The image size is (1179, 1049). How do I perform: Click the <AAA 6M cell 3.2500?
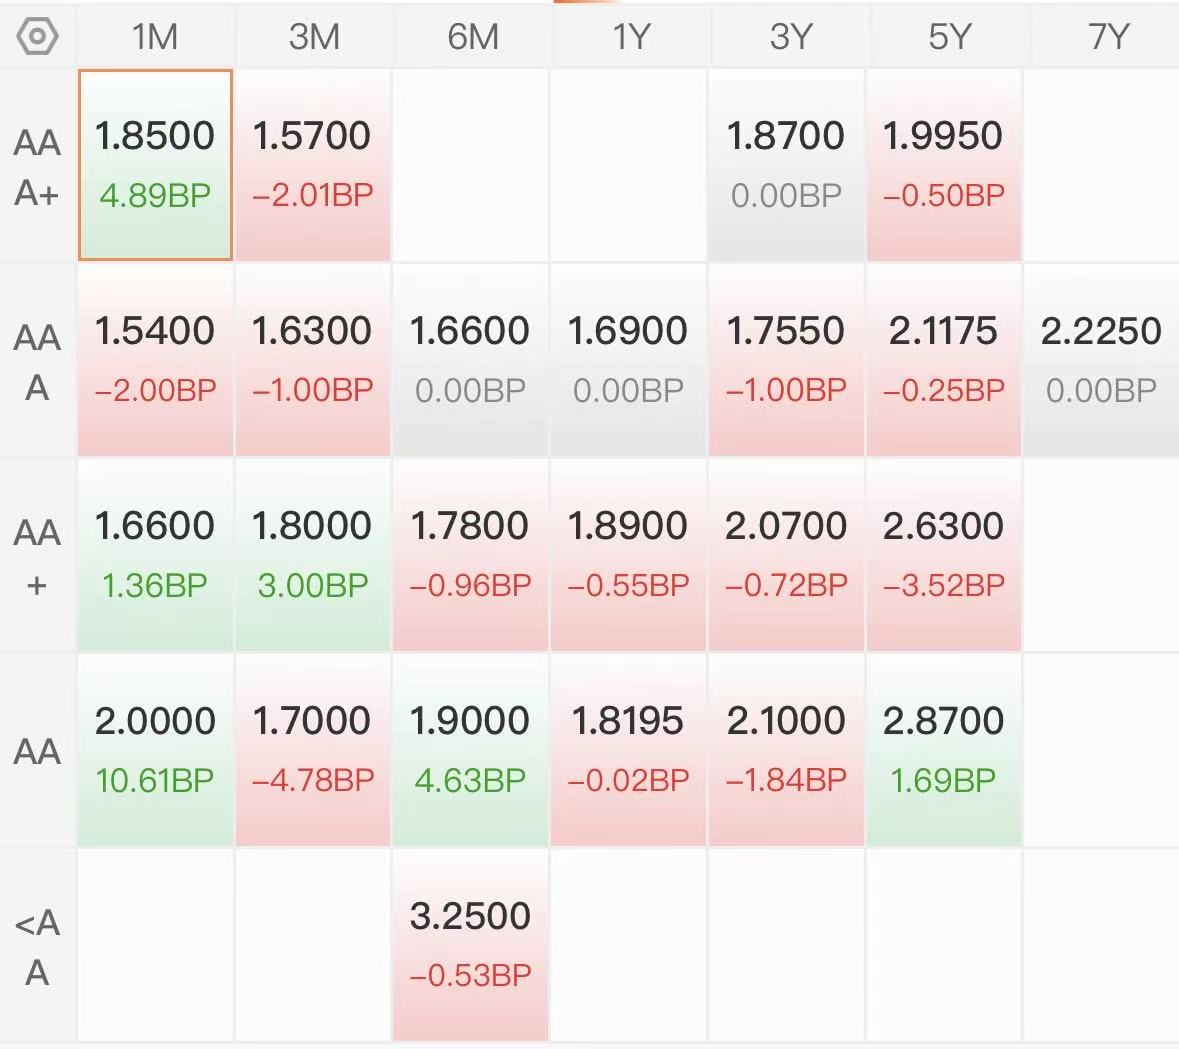(x=470, y=944)
